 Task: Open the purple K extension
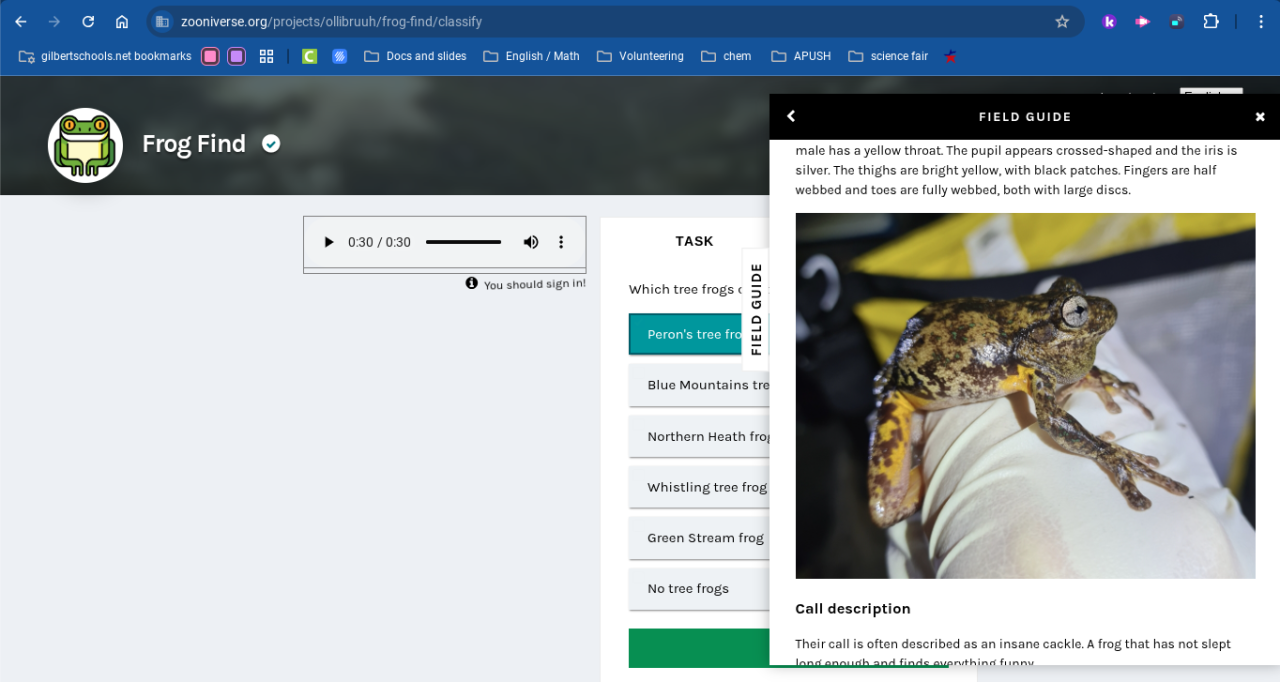click(1109, 21)
